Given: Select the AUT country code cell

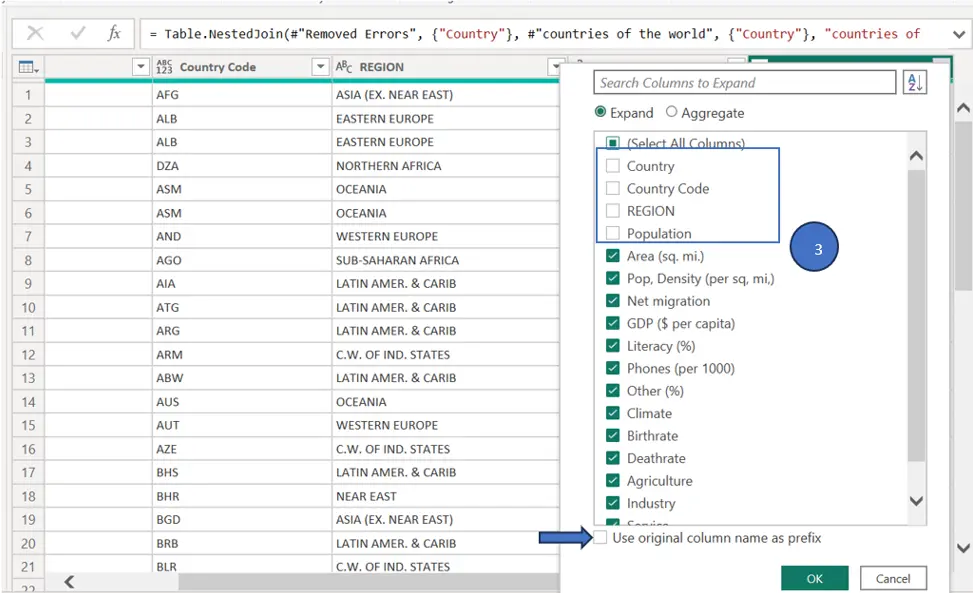Looking at the screenshot, I should point(242,426).
